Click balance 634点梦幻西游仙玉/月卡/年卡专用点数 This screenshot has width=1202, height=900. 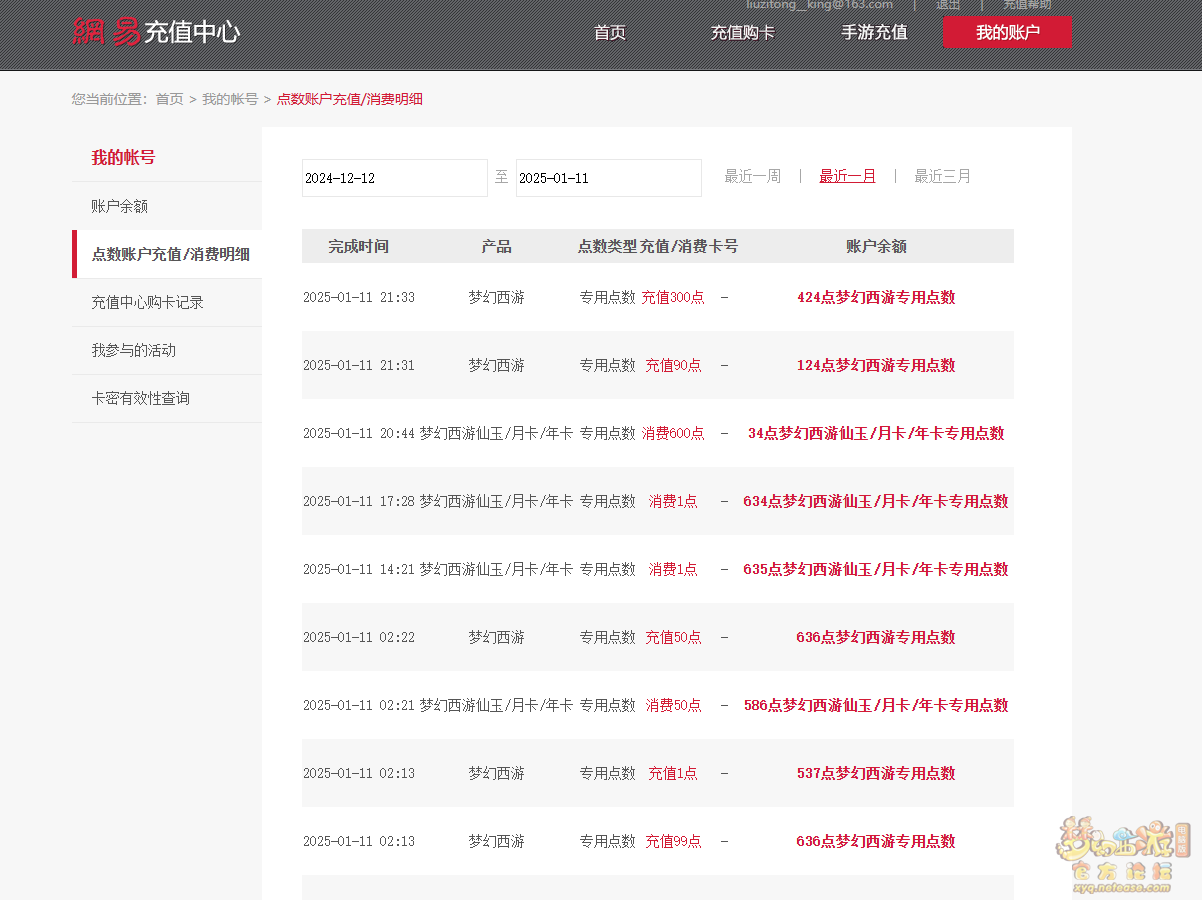pyautogui.click(x=876, y=501)
